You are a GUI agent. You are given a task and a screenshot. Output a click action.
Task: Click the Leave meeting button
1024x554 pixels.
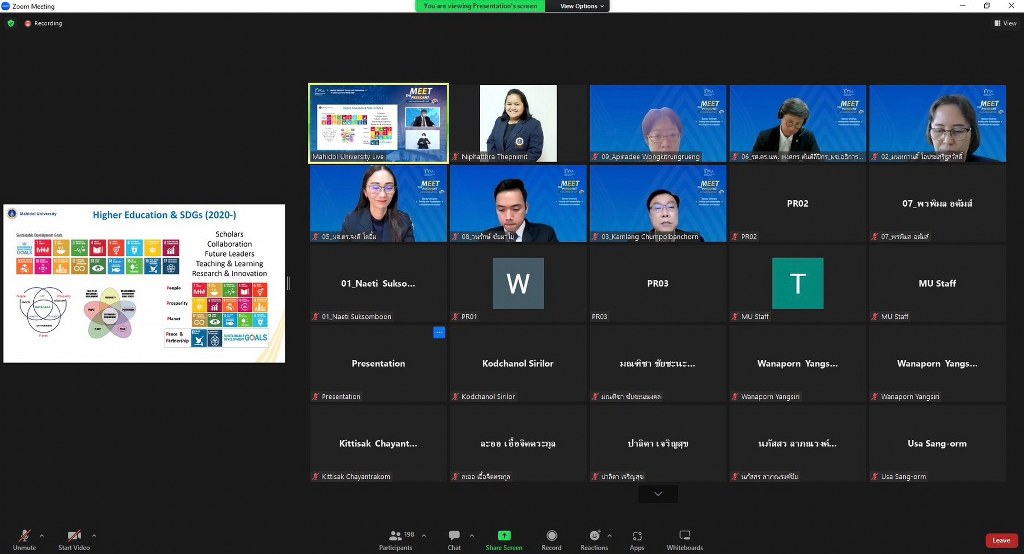pyautogui.click(x=1001, y=540)
